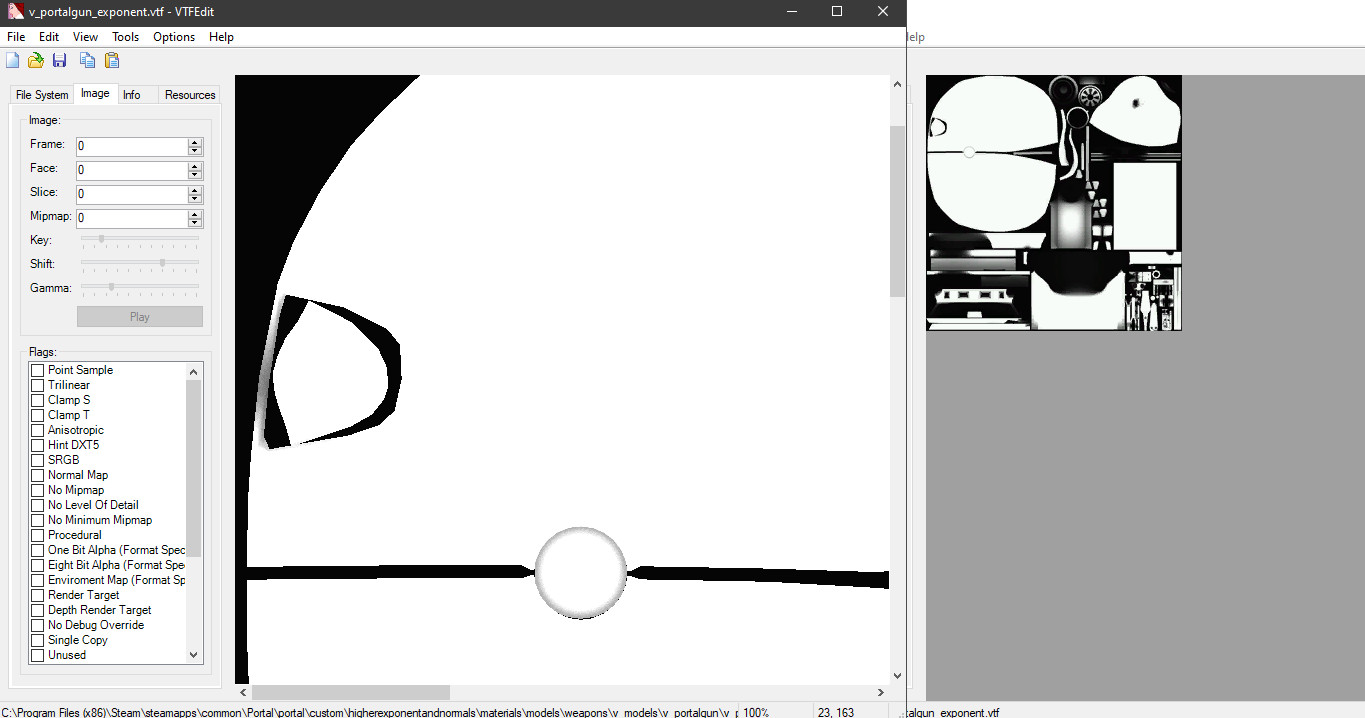The height and width of the screenshot is (718, 1365).
Task: Click the Save floppy disk icon
Action: coord(60,61)
